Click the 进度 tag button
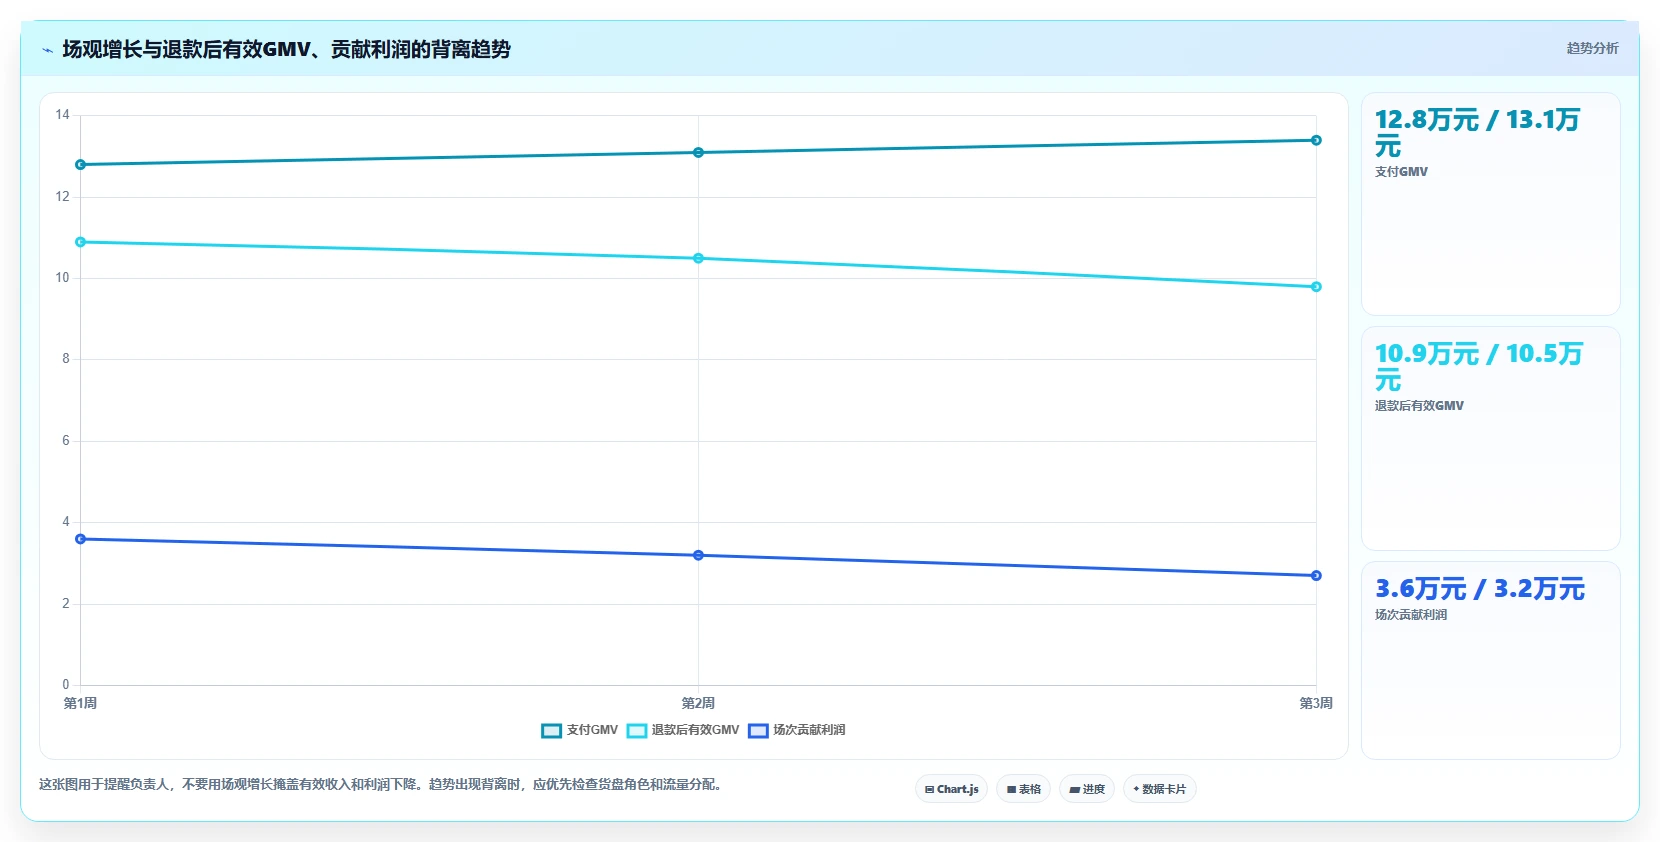Image resolution: width=1660 pixels, height=842 pixels. coord(1087,789)
